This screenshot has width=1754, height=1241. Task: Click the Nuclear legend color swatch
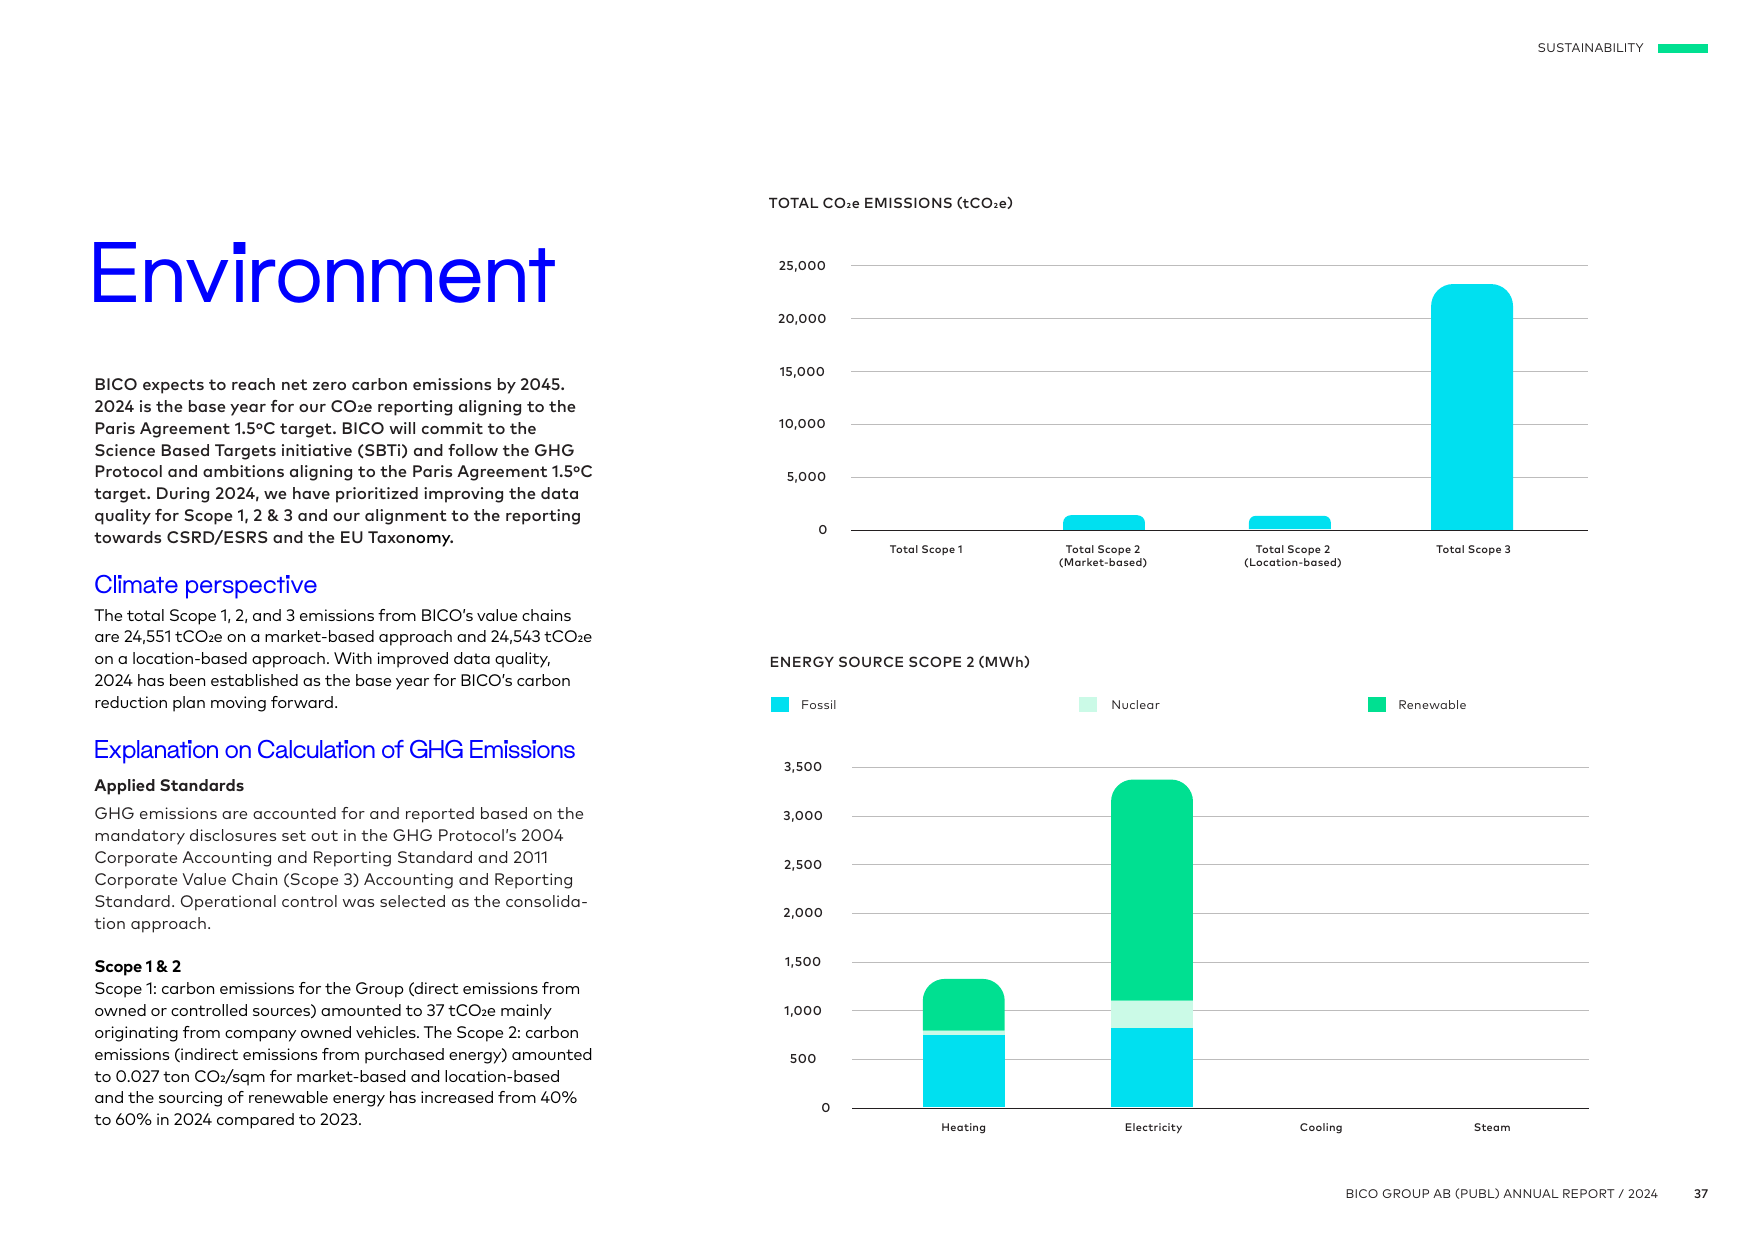tap(1088, 705)
